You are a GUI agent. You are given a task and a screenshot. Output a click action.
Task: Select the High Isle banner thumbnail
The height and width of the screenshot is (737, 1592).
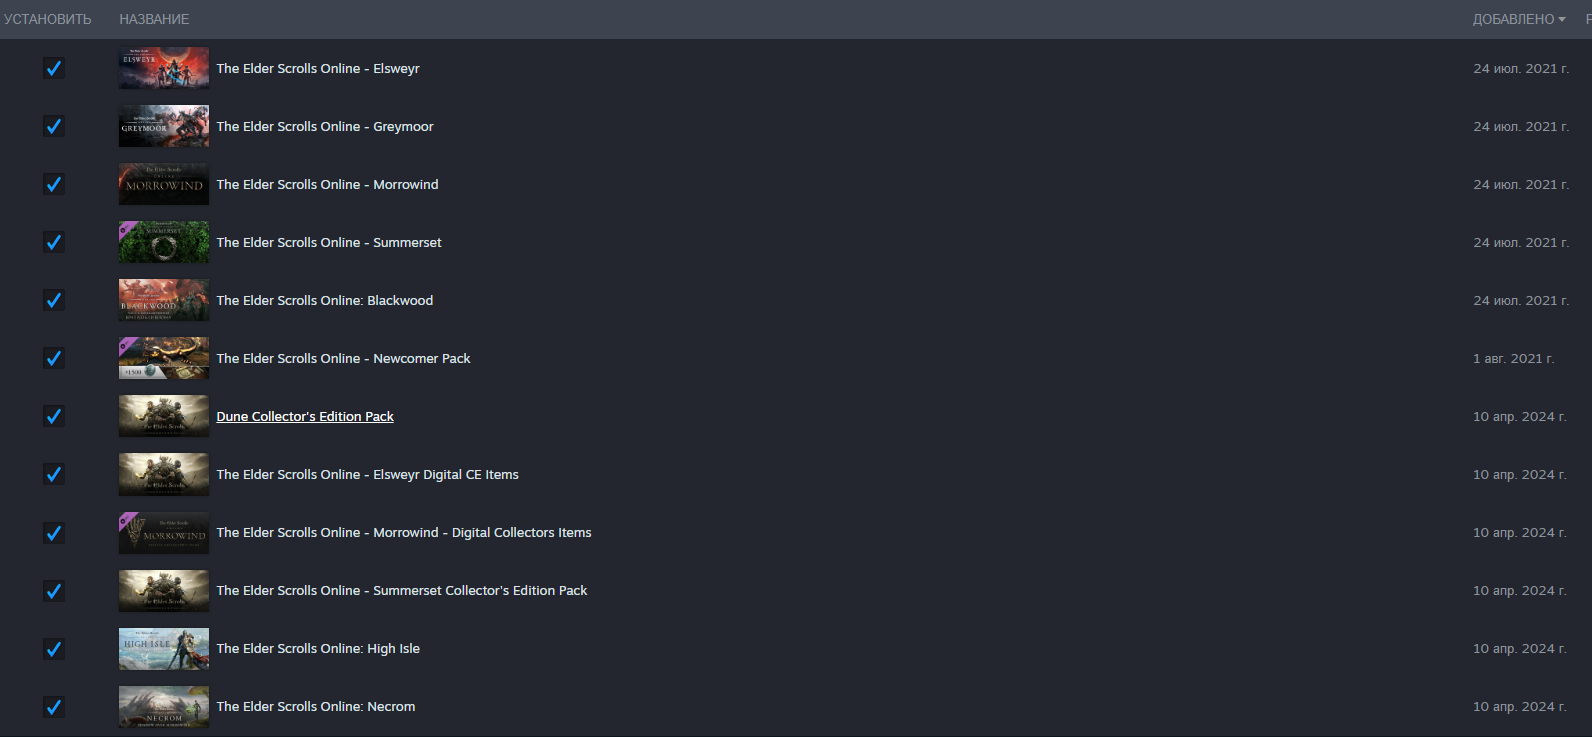click(164, 648)
